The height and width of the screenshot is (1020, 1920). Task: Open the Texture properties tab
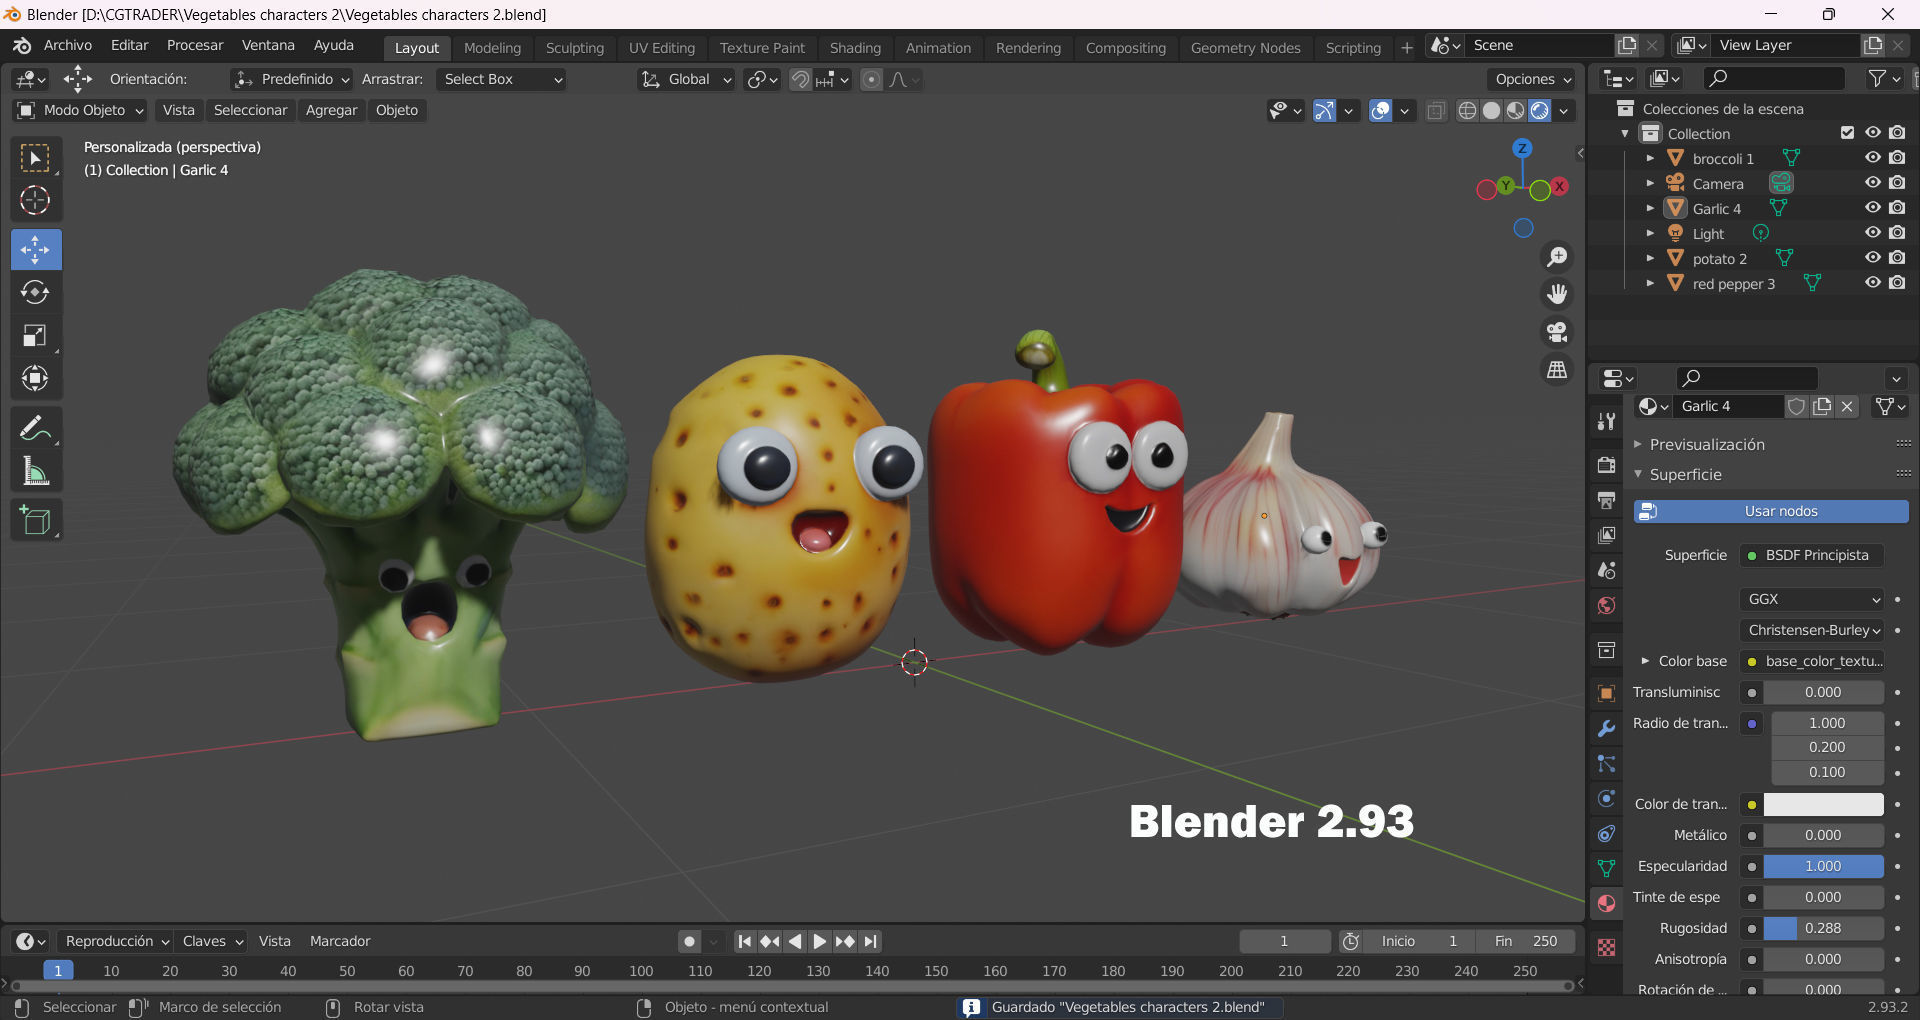(1606, 947)
